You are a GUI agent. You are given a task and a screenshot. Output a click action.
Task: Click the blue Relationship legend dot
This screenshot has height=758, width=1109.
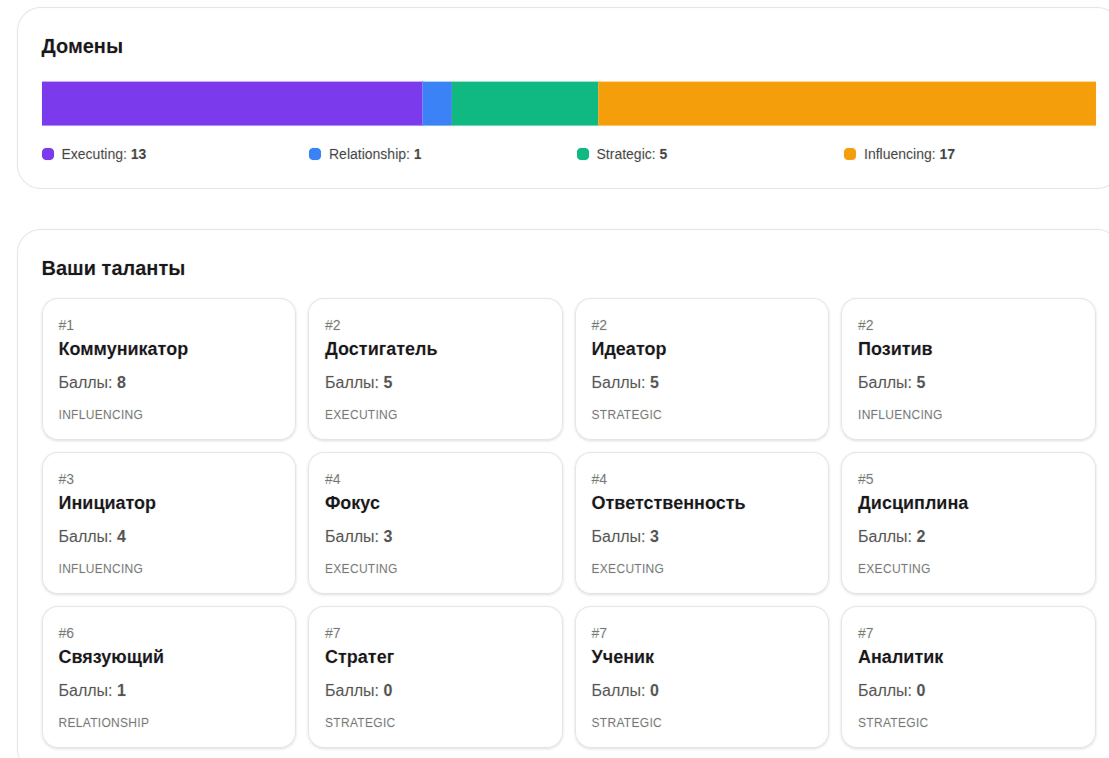[x=314, y=154]
